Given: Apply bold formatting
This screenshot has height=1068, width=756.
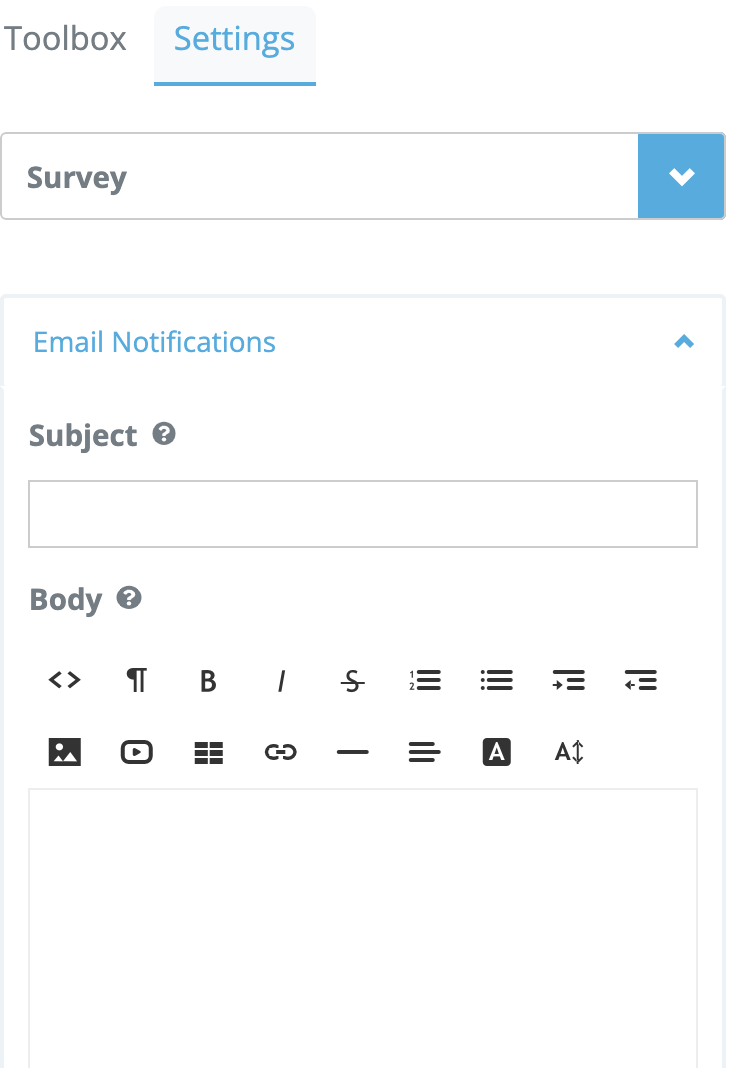Looking at the screenshot, I should pos(208,681).
